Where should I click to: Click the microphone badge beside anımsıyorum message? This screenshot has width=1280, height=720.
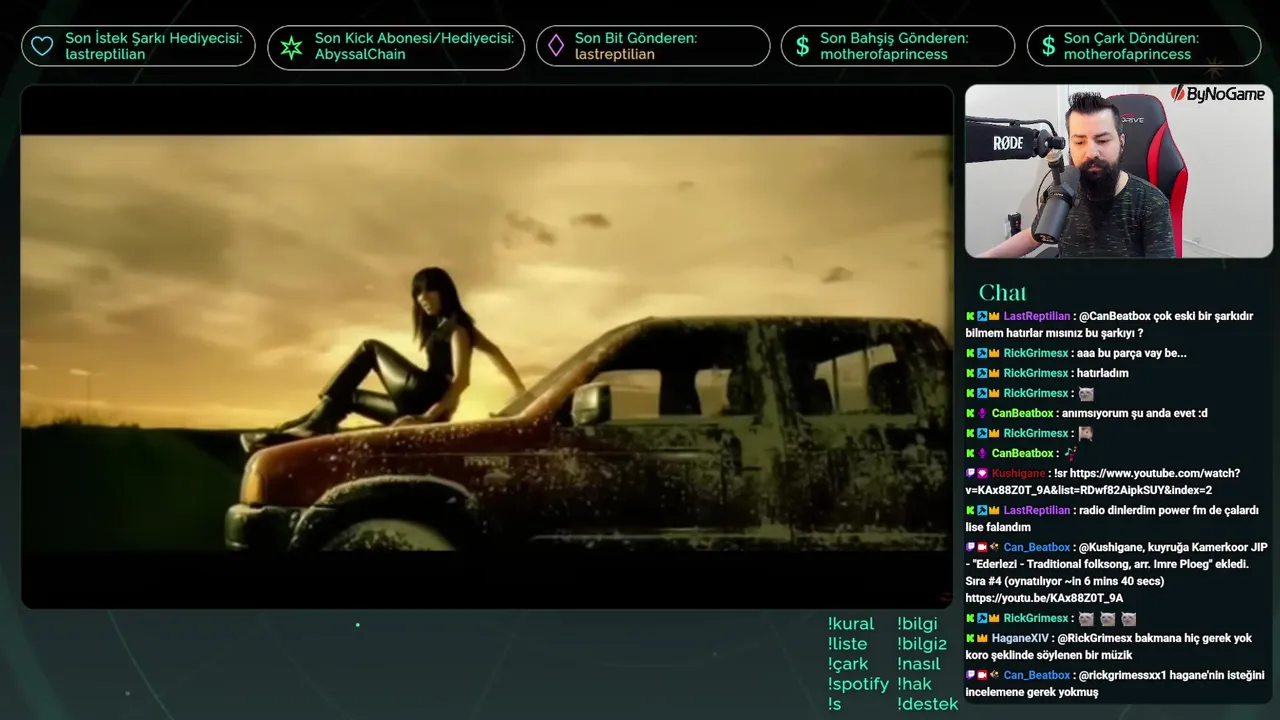coord(982,413)
